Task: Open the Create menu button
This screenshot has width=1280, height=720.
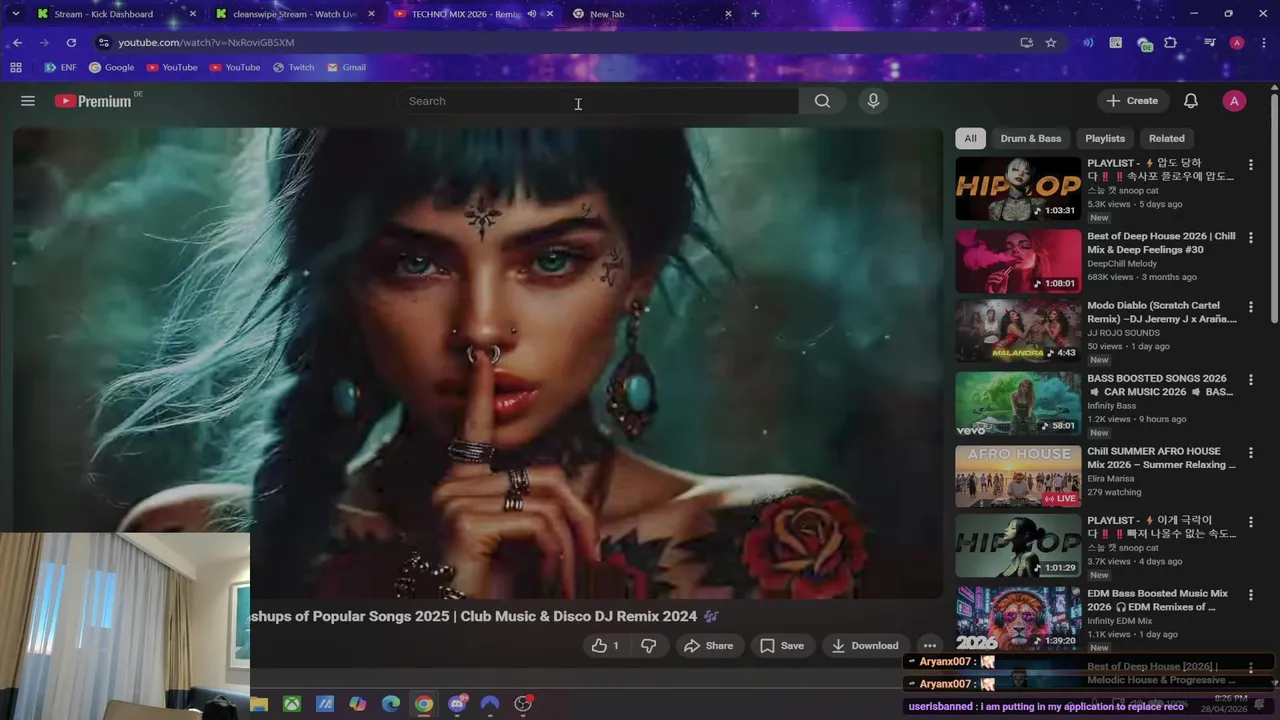Action: [1132, 101]
